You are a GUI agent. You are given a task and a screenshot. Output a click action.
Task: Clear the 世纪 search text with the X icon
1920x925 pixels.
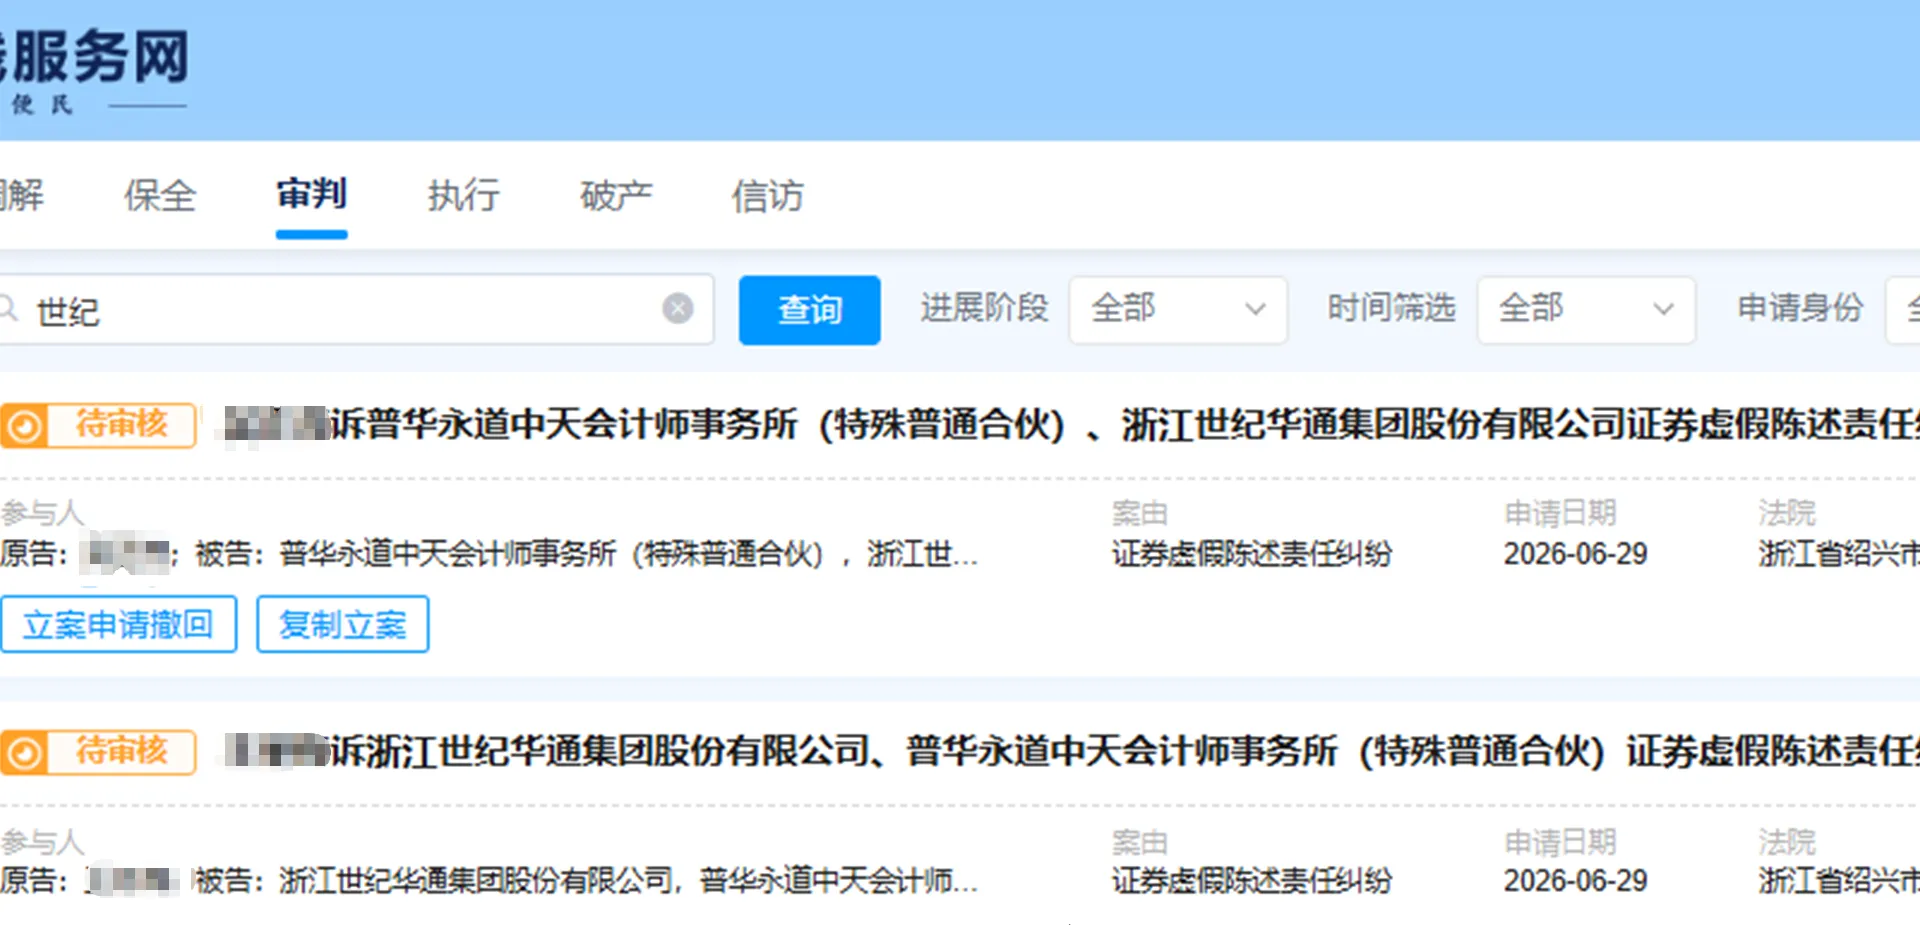[x=678, y=308]
